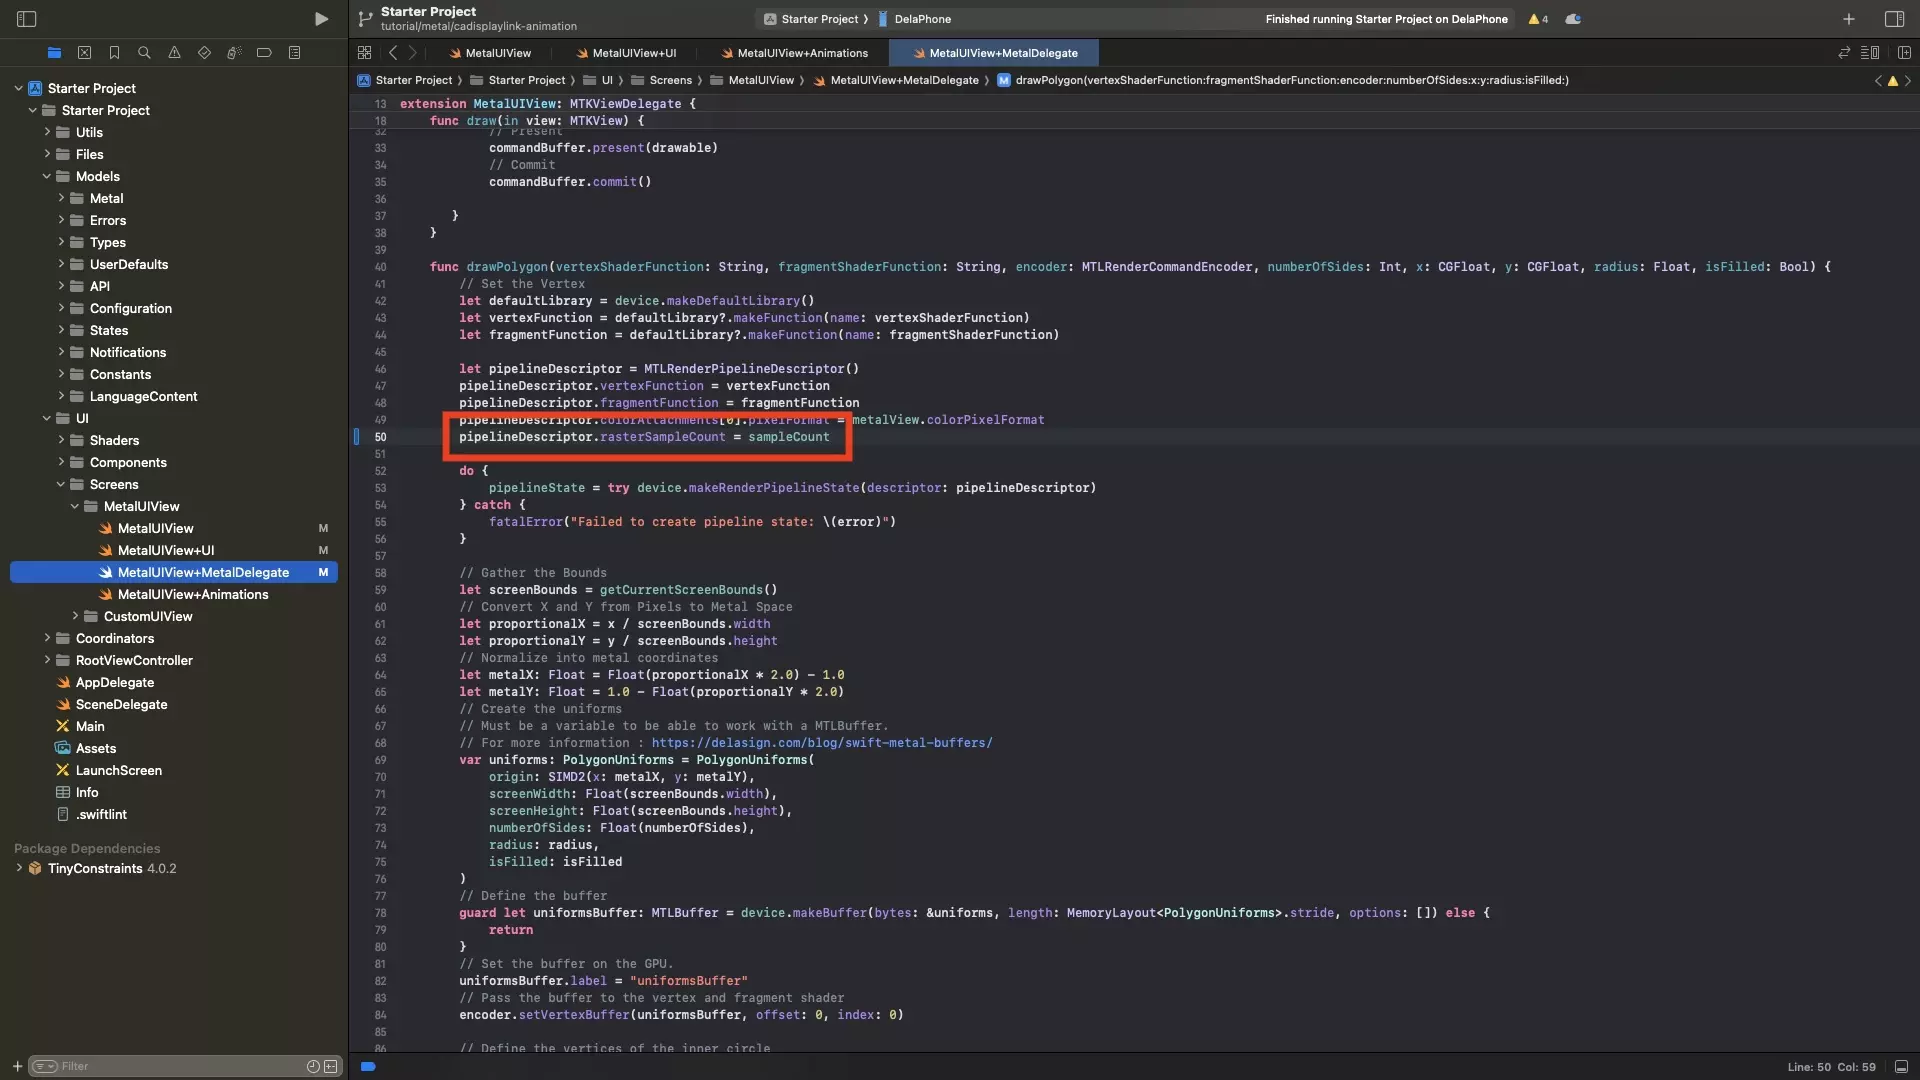Go back in editor history
This screenshot has height=1080, width=1920.
click(x=393, y=53)
